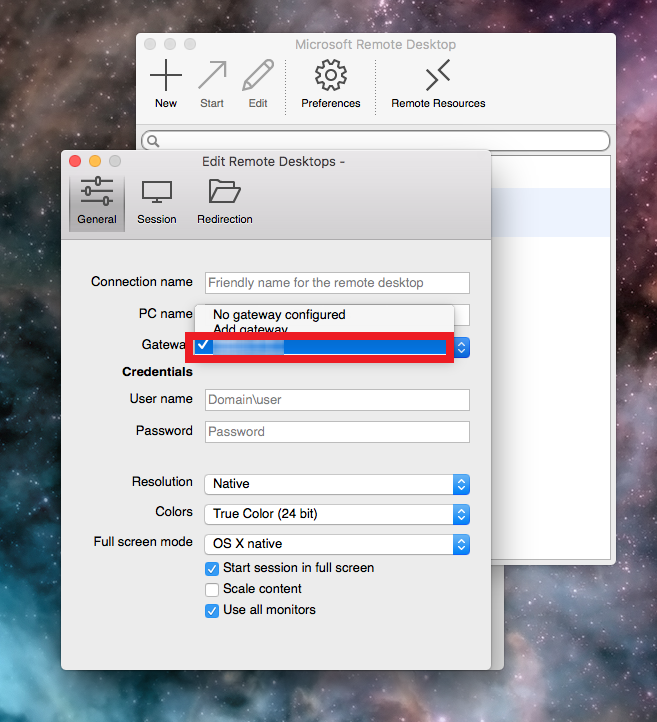Click Gateway dropdown stepper arrows
The width and height of the screenshot is (657, 722).
[x=461, y=348]
